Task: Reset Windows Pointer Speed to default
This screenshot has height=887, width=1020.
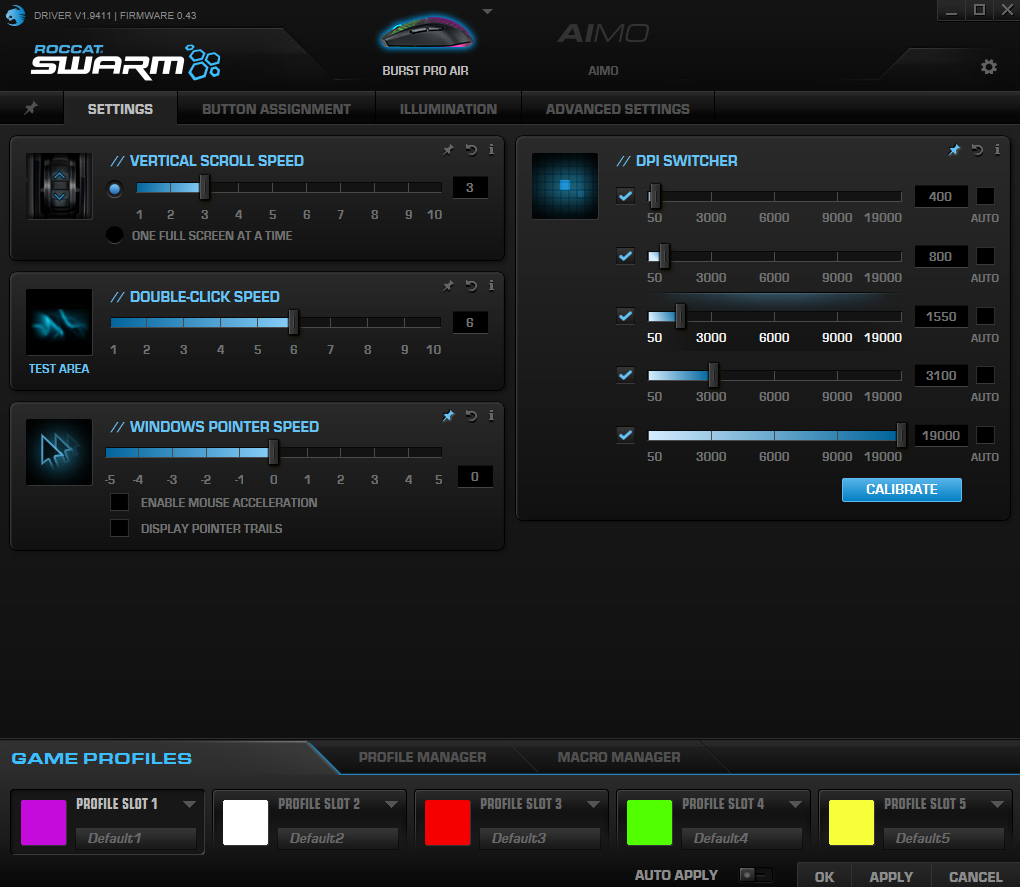Action: pos(471,416)
